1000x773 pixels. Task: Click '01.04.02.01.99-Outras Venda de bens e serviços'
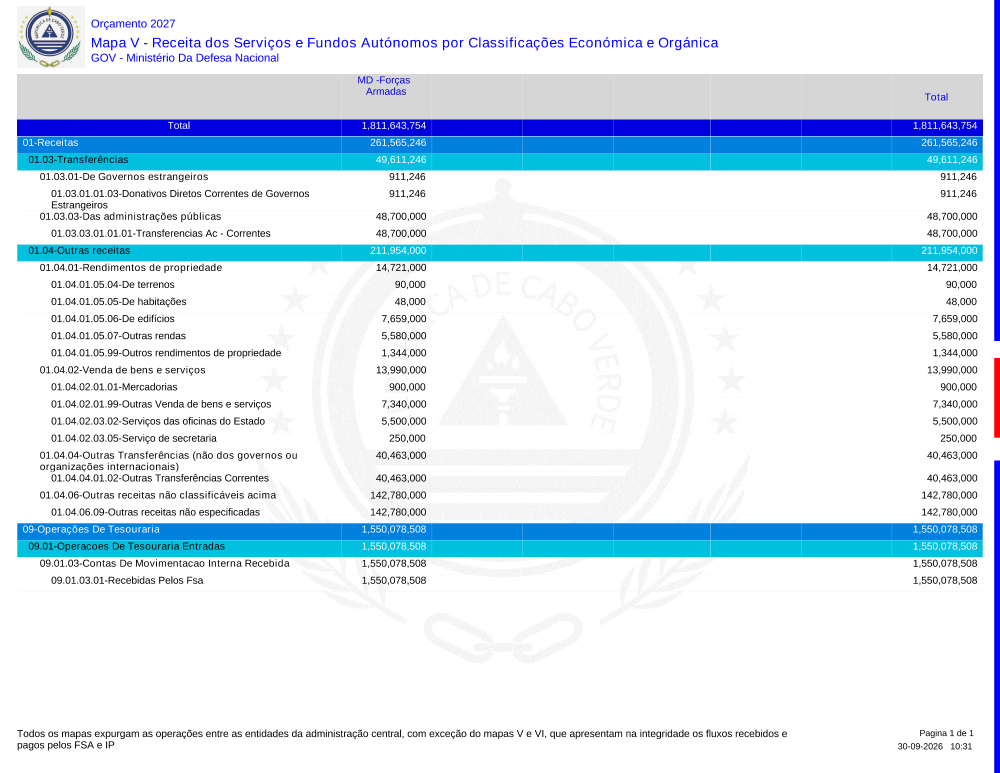tap(161, 404)
